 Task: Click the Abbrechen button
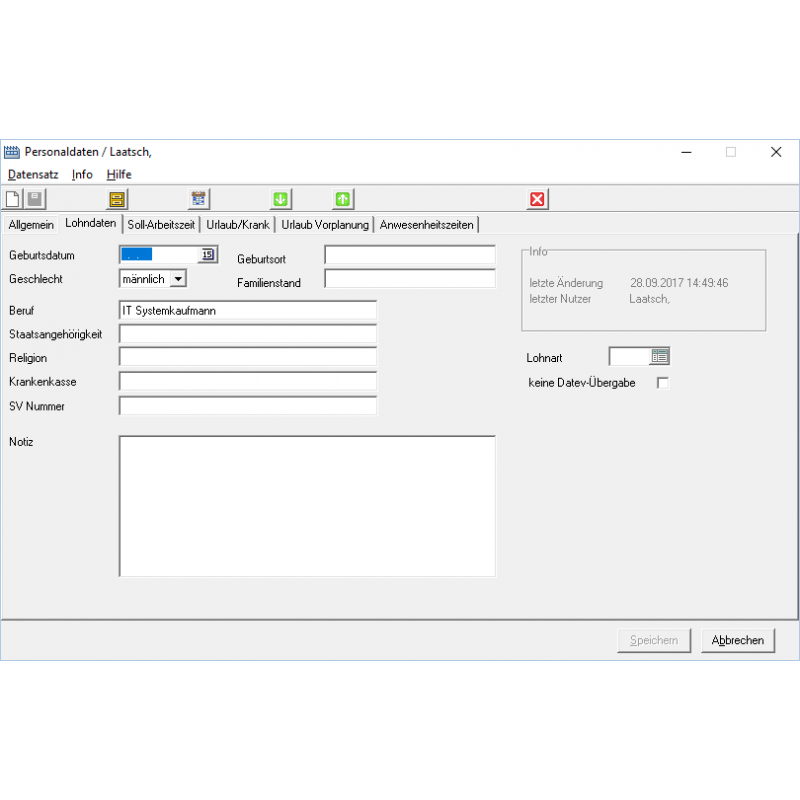pyautogui.click(x=738, y=640)
